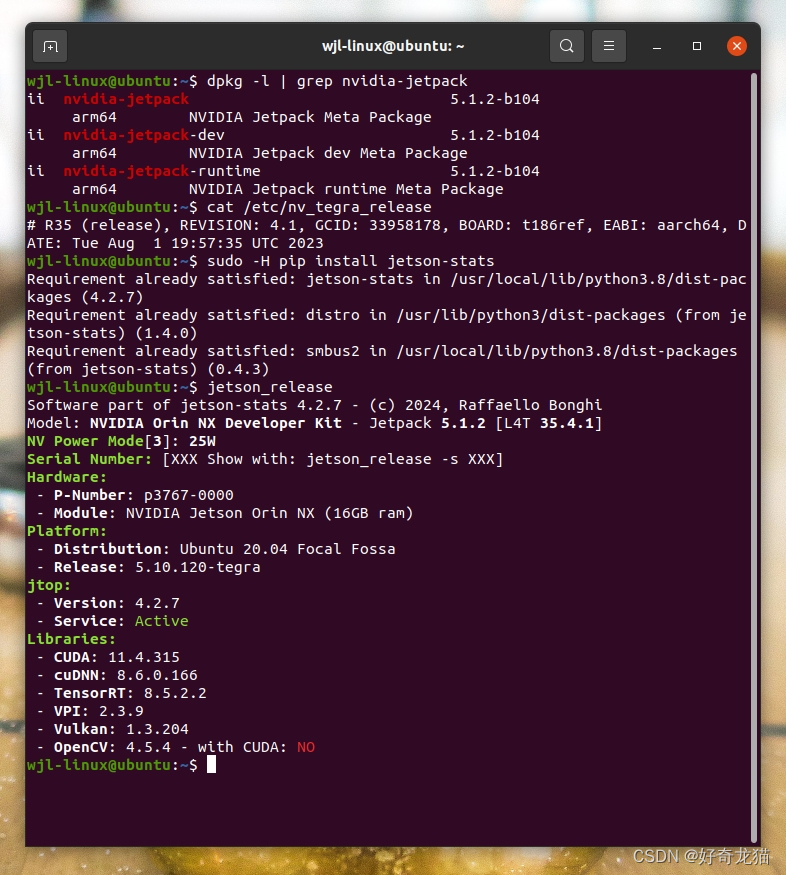
Task: Click the command 'dpkg -l | grep nvidia-jetpack'
Action: [337, 81]
